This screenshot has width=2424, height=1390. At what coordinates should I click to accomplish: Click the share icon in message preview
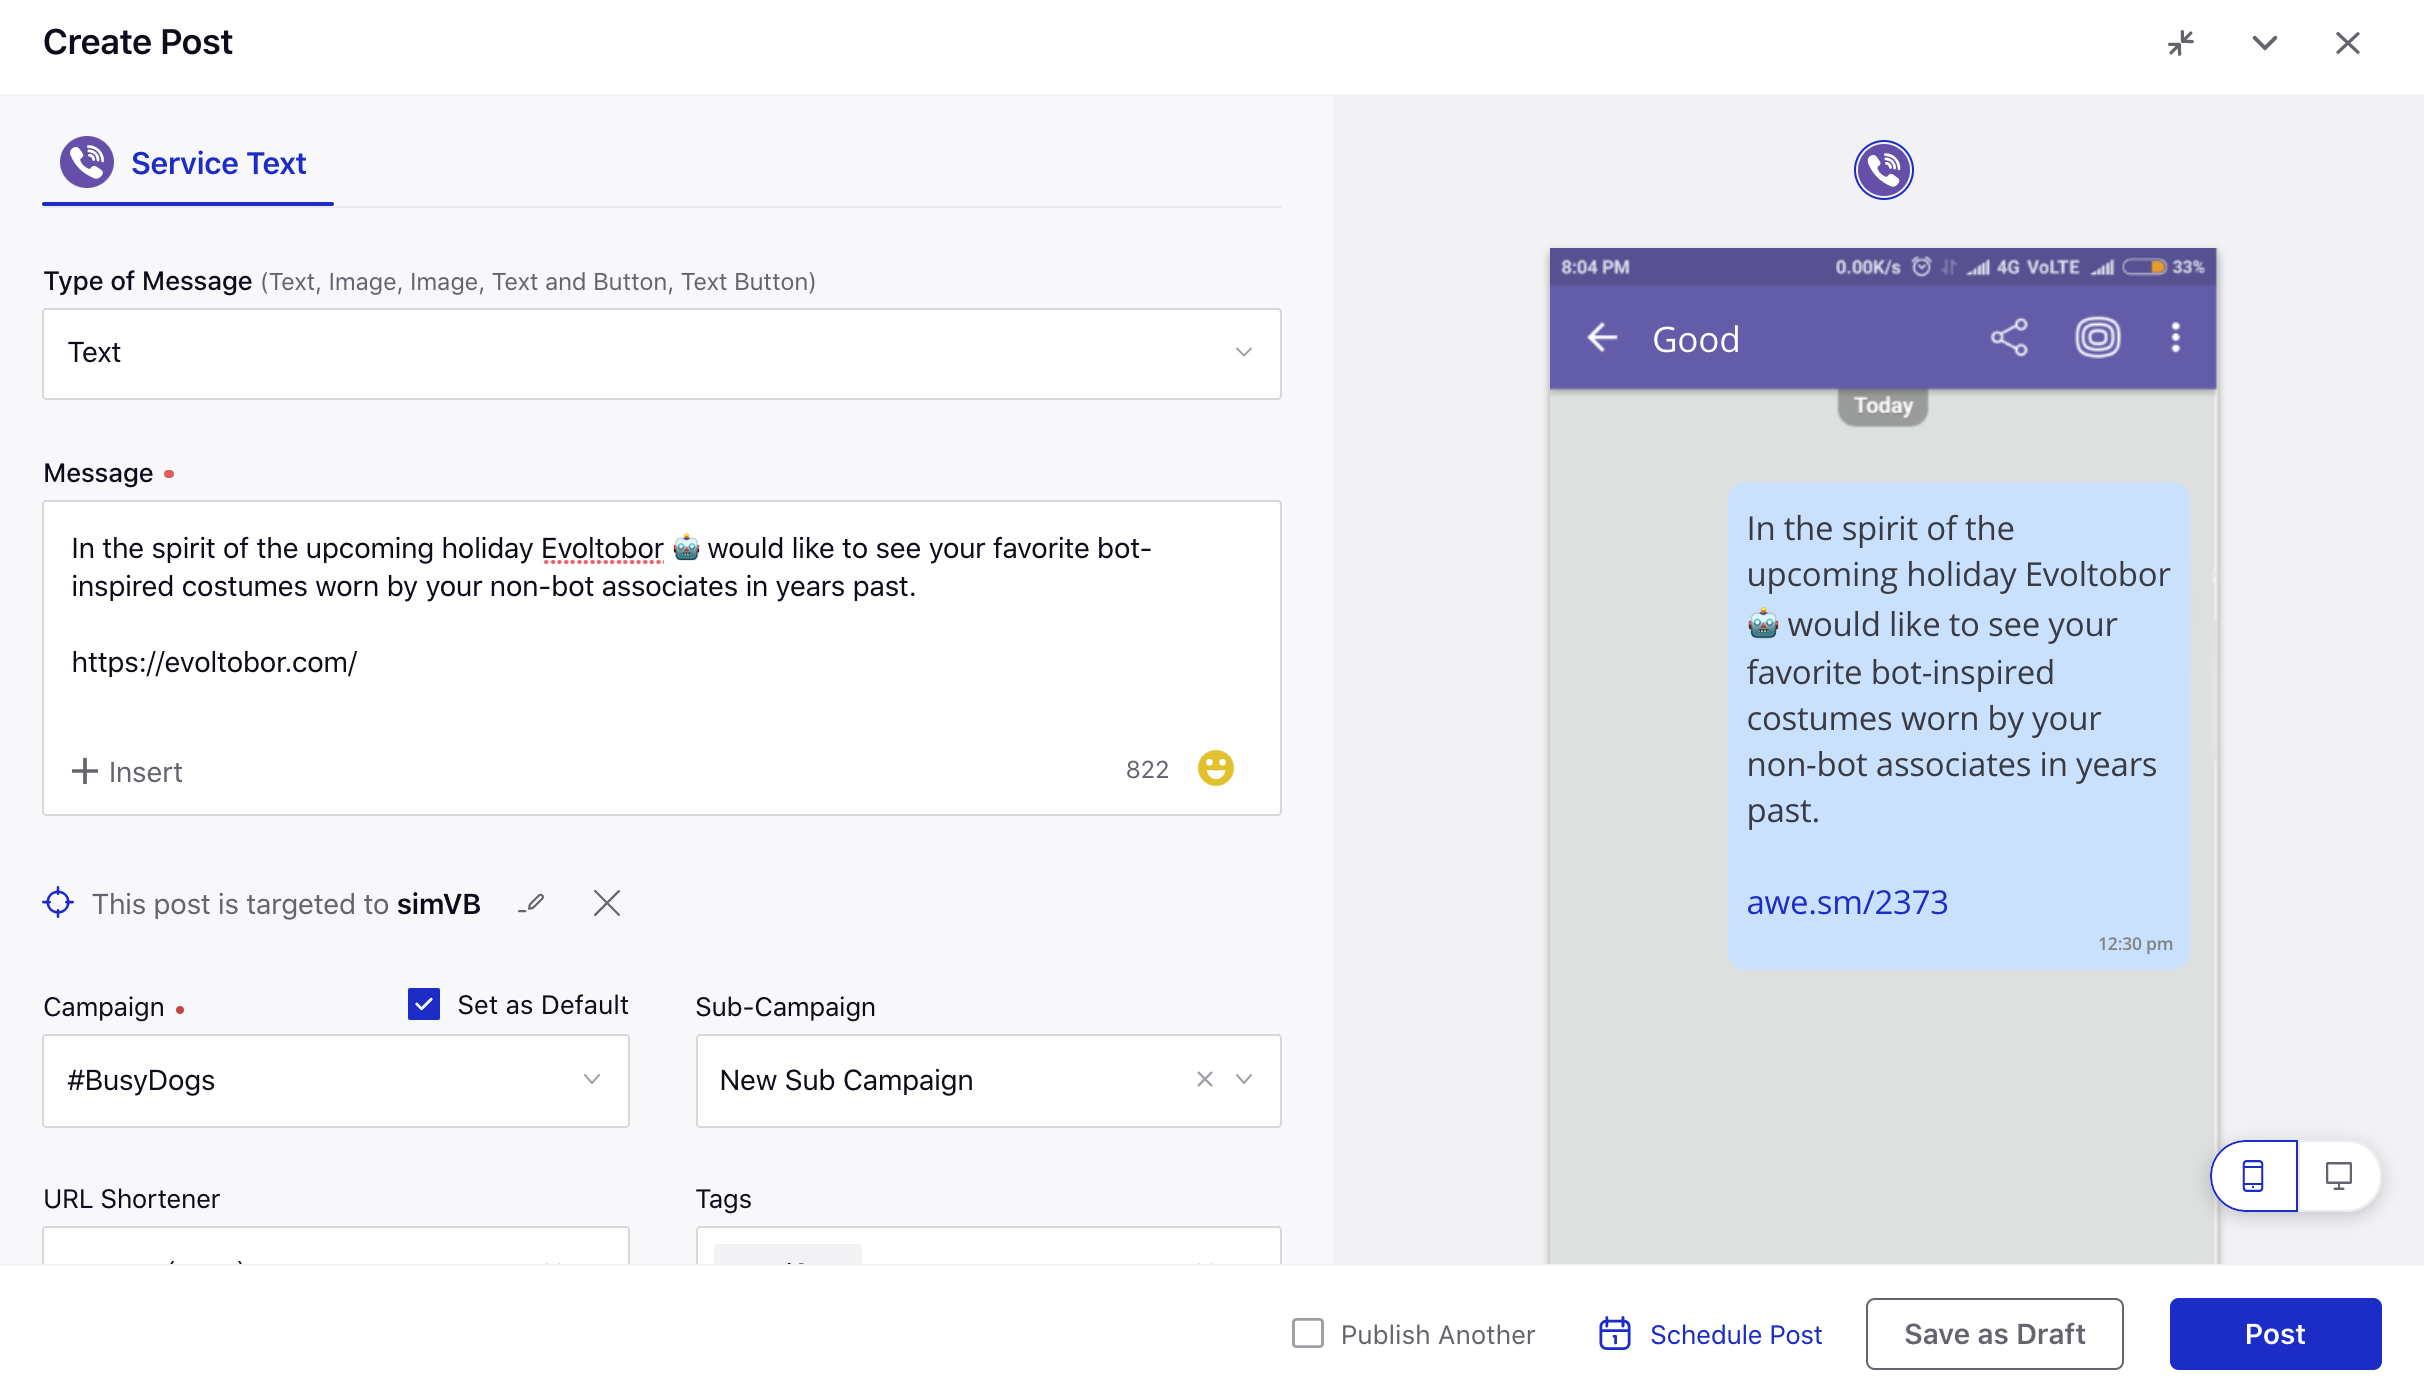2009,341
